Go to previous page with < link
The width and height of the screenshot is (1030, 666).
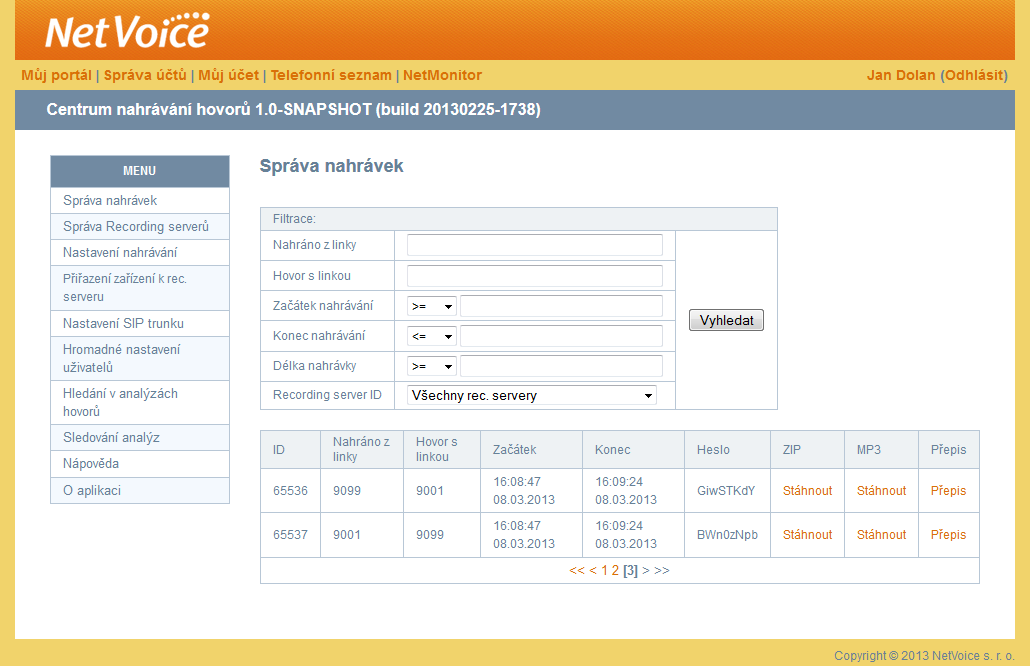coord(593,571)
